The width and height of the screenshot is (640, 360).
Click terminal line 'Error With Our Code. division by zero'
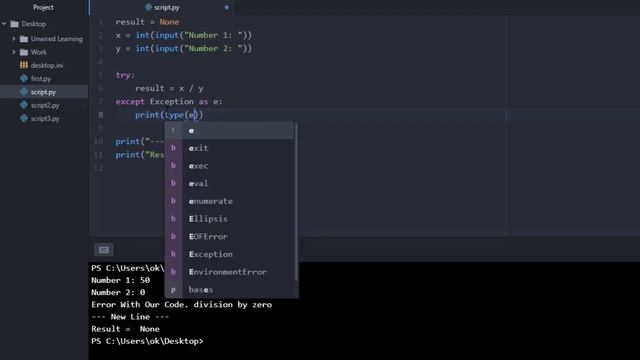point(181,305)
